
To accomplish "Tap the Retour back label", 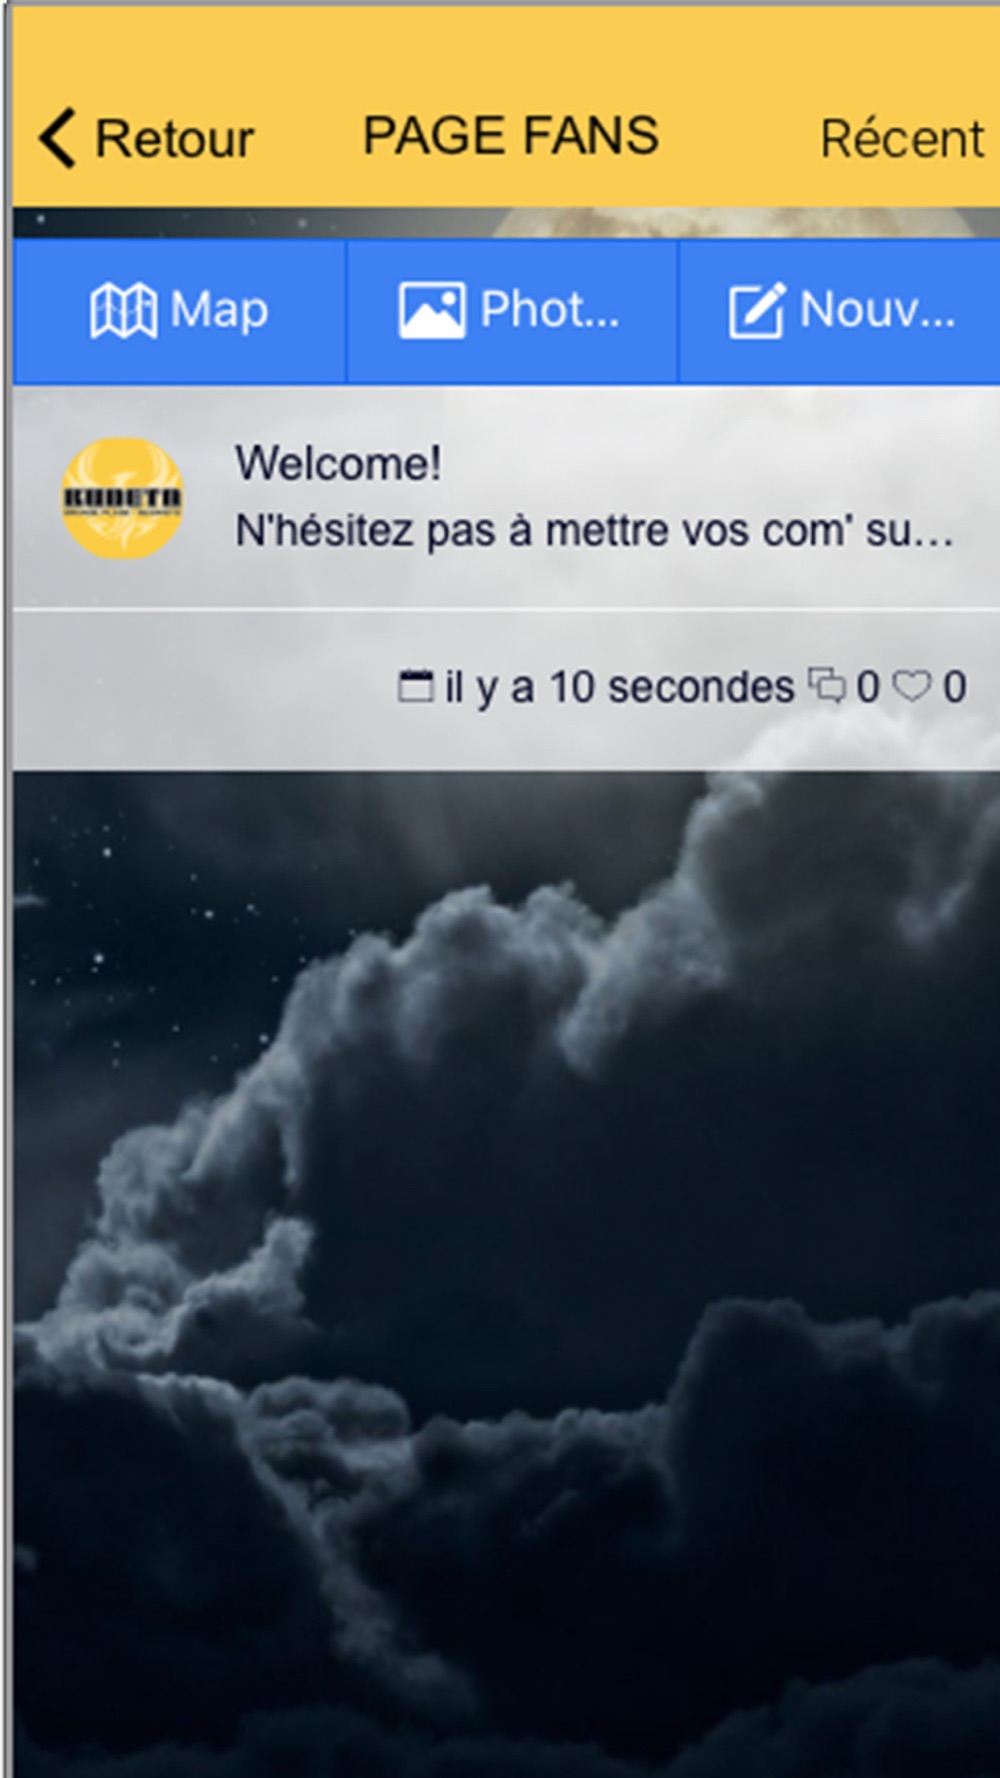I will click(x=174, y=138).
